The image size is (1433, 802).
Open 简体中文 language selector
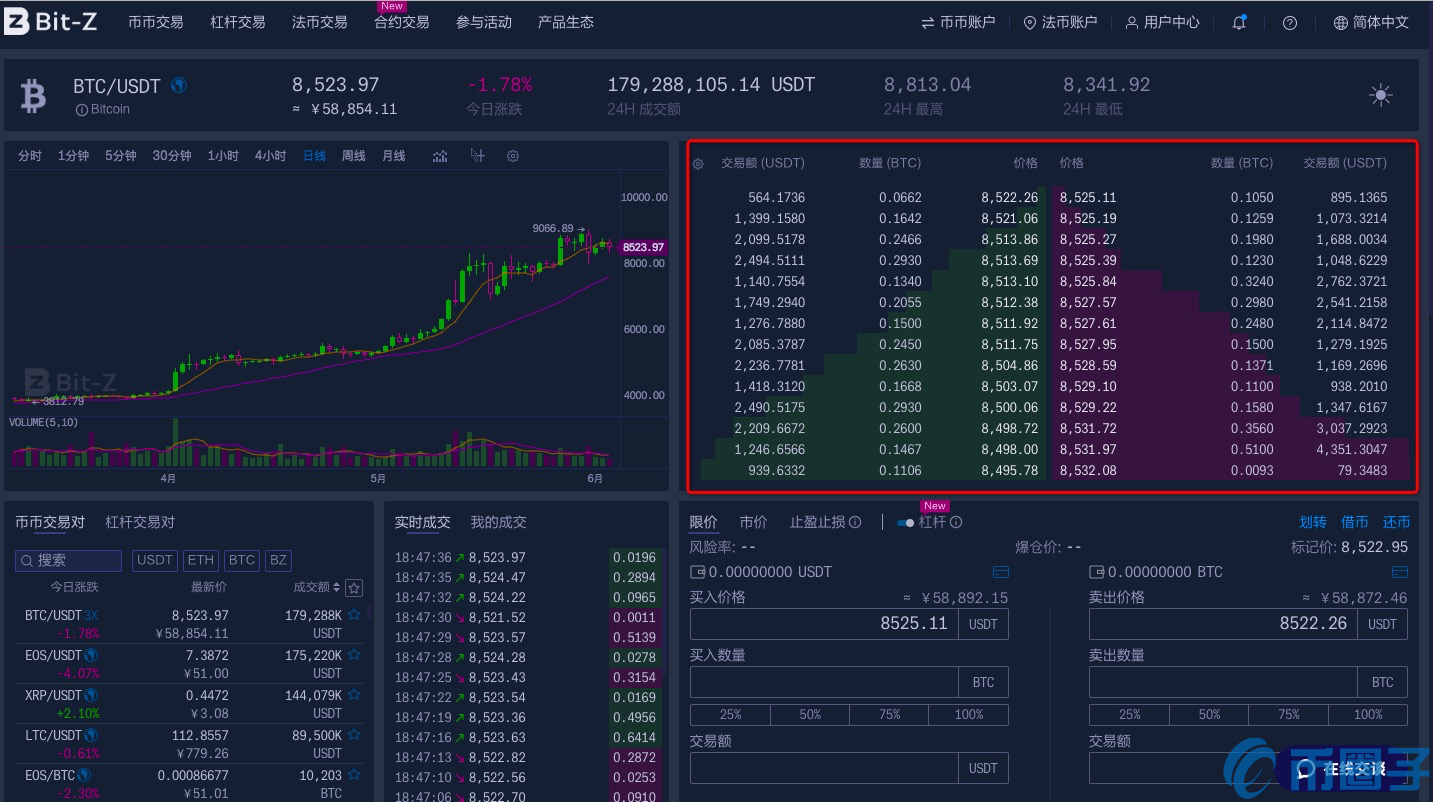pos(1371,22)
